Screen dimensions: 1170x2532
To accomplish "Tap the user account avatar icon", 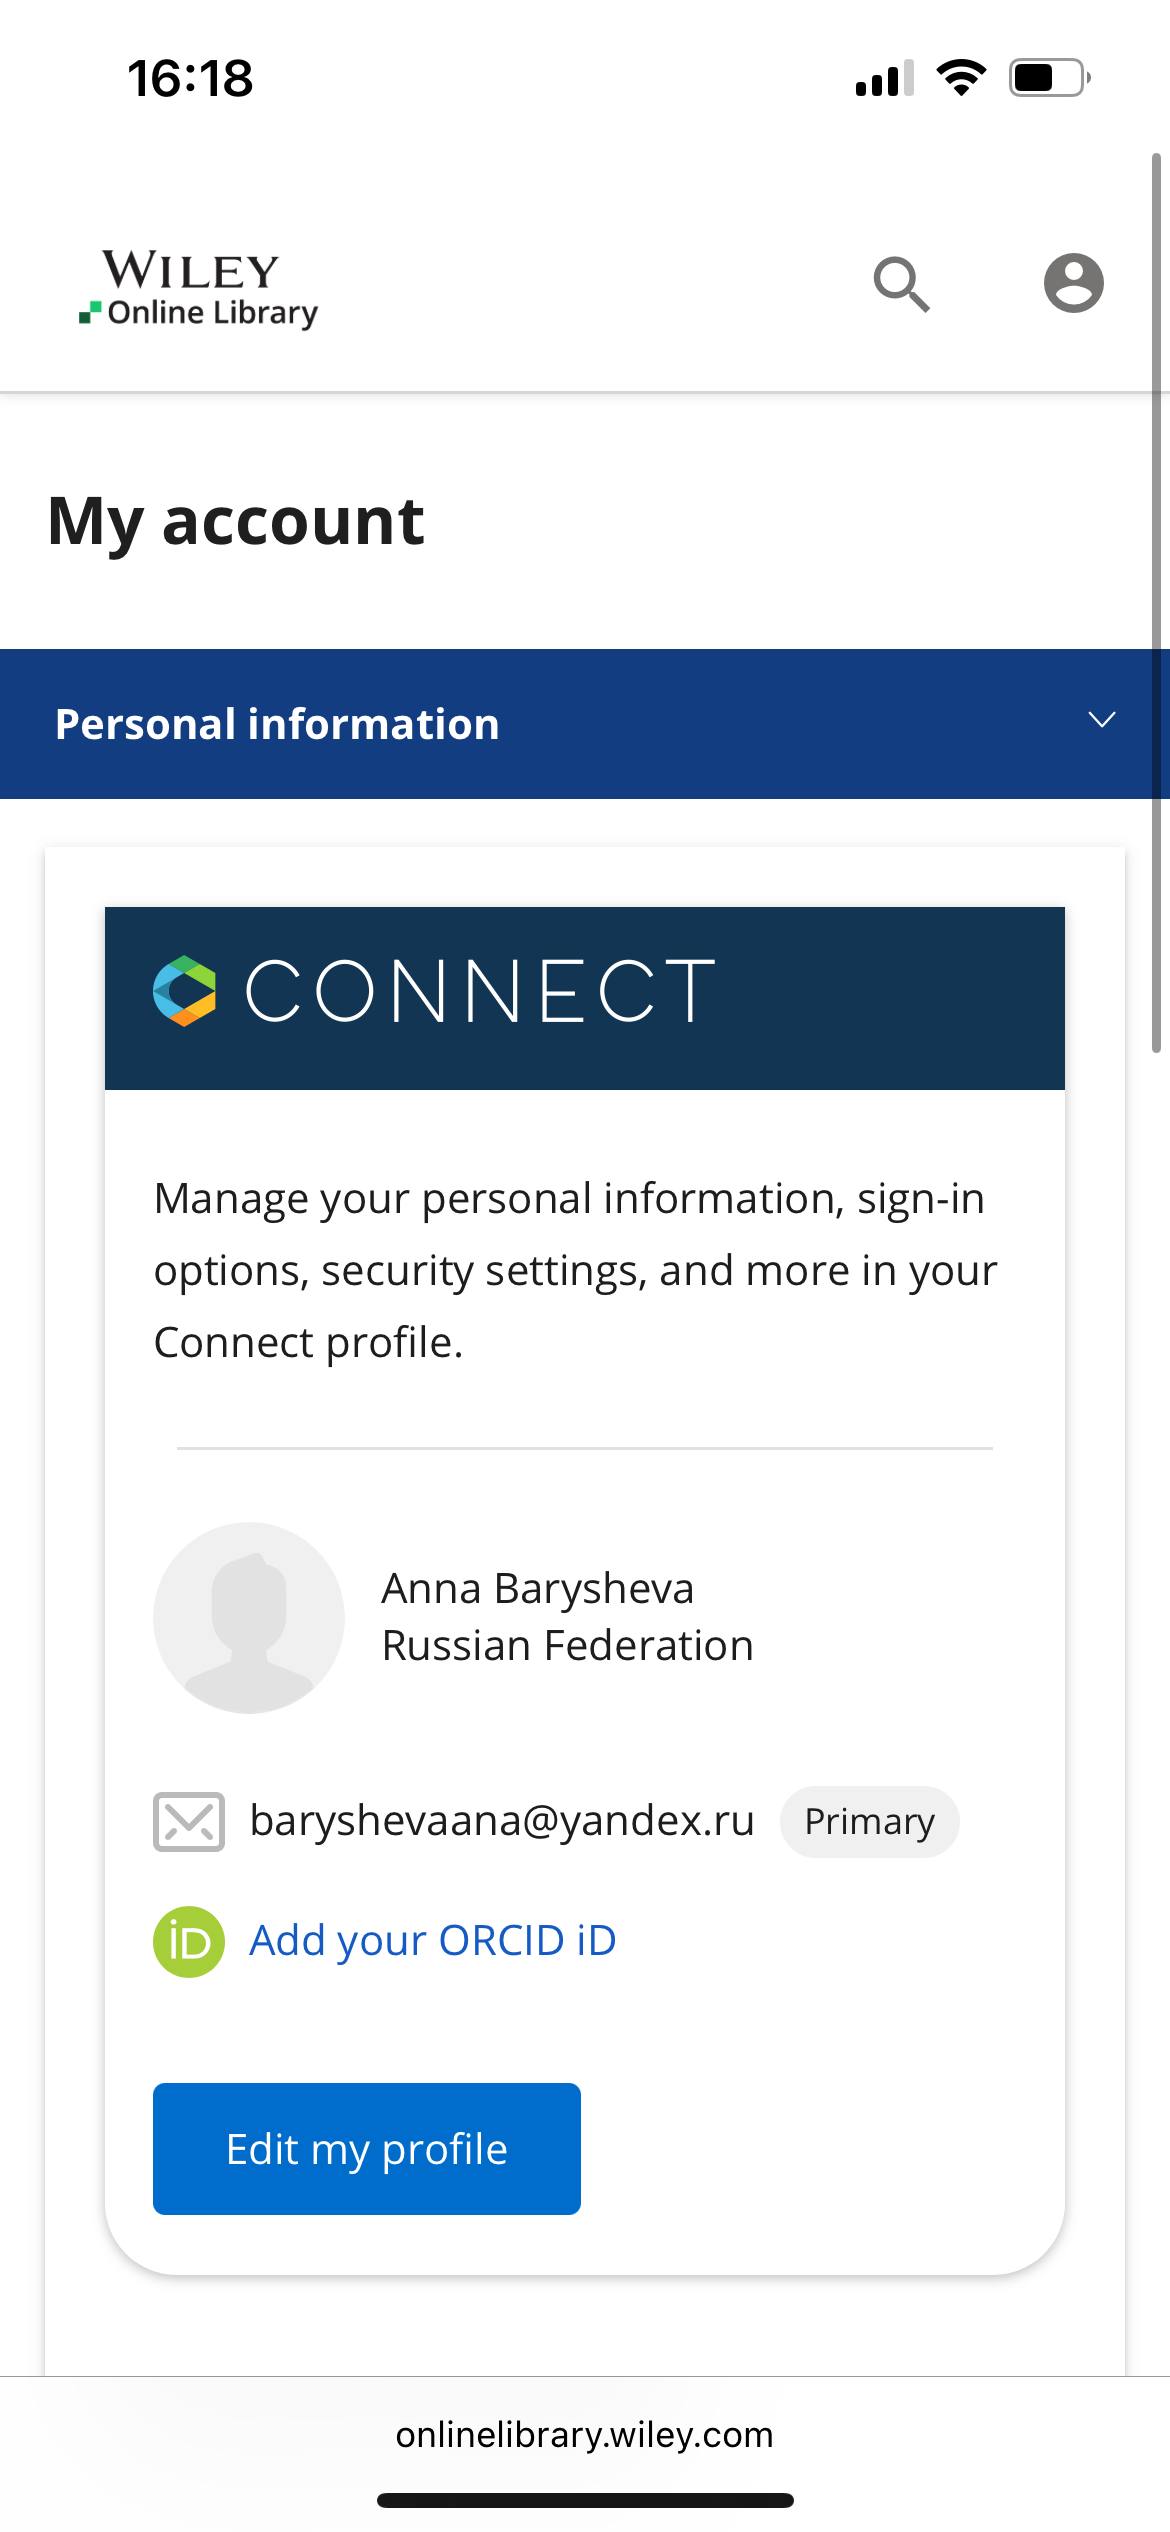I will 1073,283.
